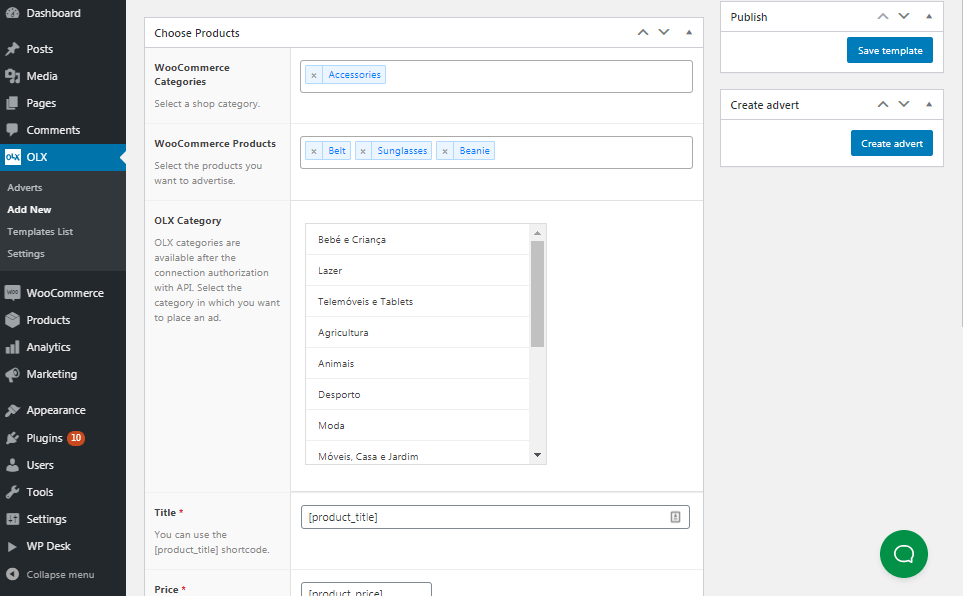Screen dimensions: 963x596
Task: Click into the WooCommerce Products field
Action: tap(496, 152)
